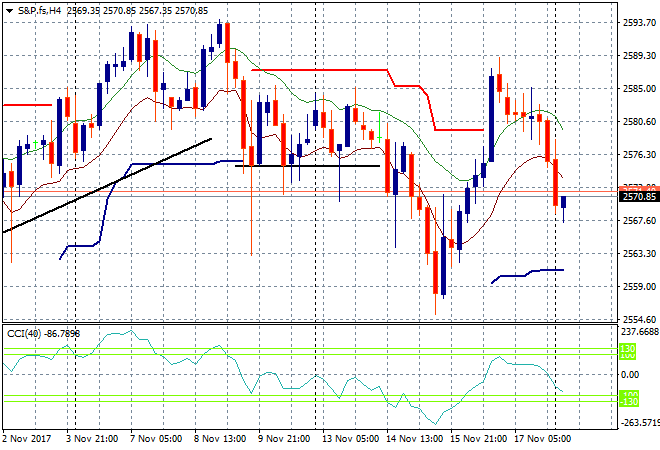The image size is (660, 450).
Task: Click the 237.6688 CCI scale maximum
Action: click(639, 332)
